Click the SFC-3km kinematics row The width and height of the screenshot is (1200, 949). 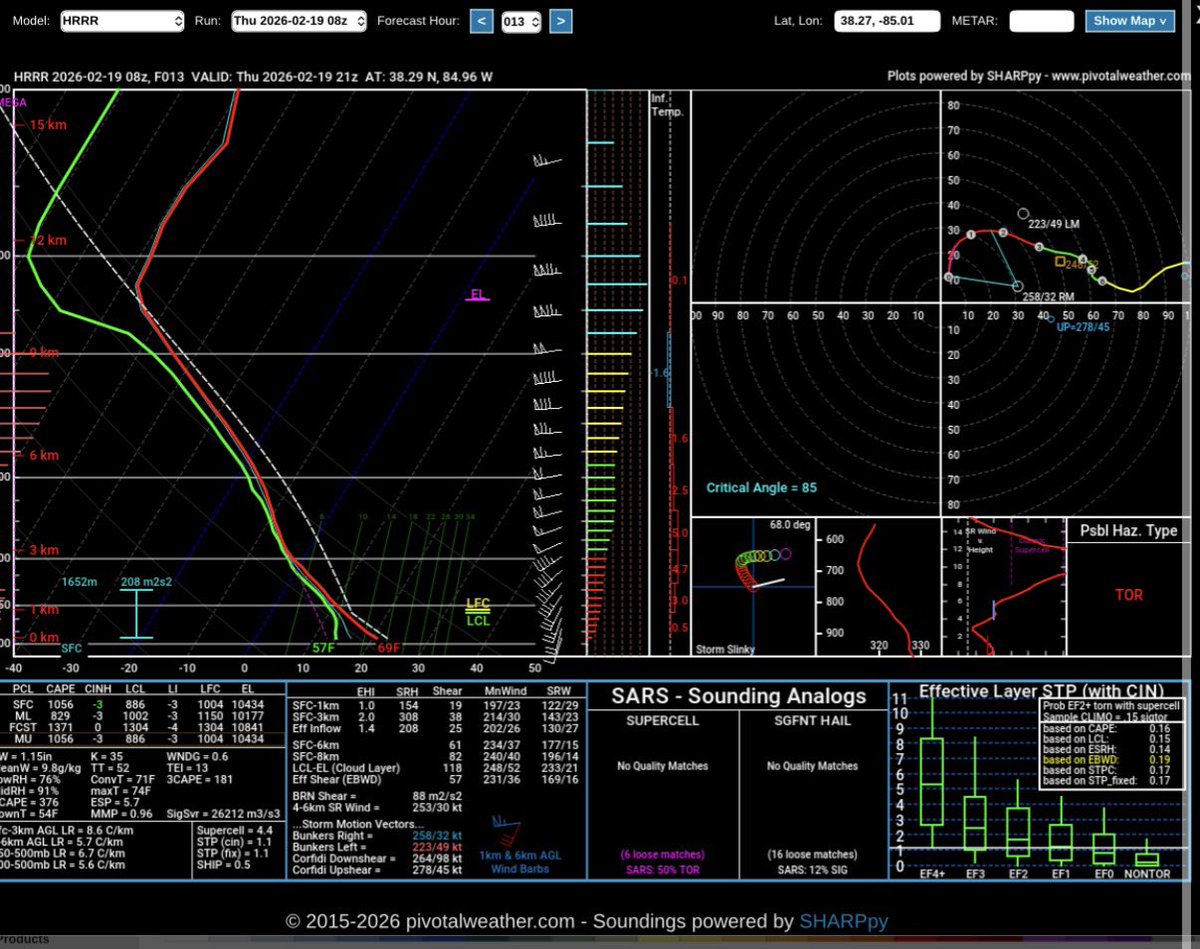coord(432,716)
